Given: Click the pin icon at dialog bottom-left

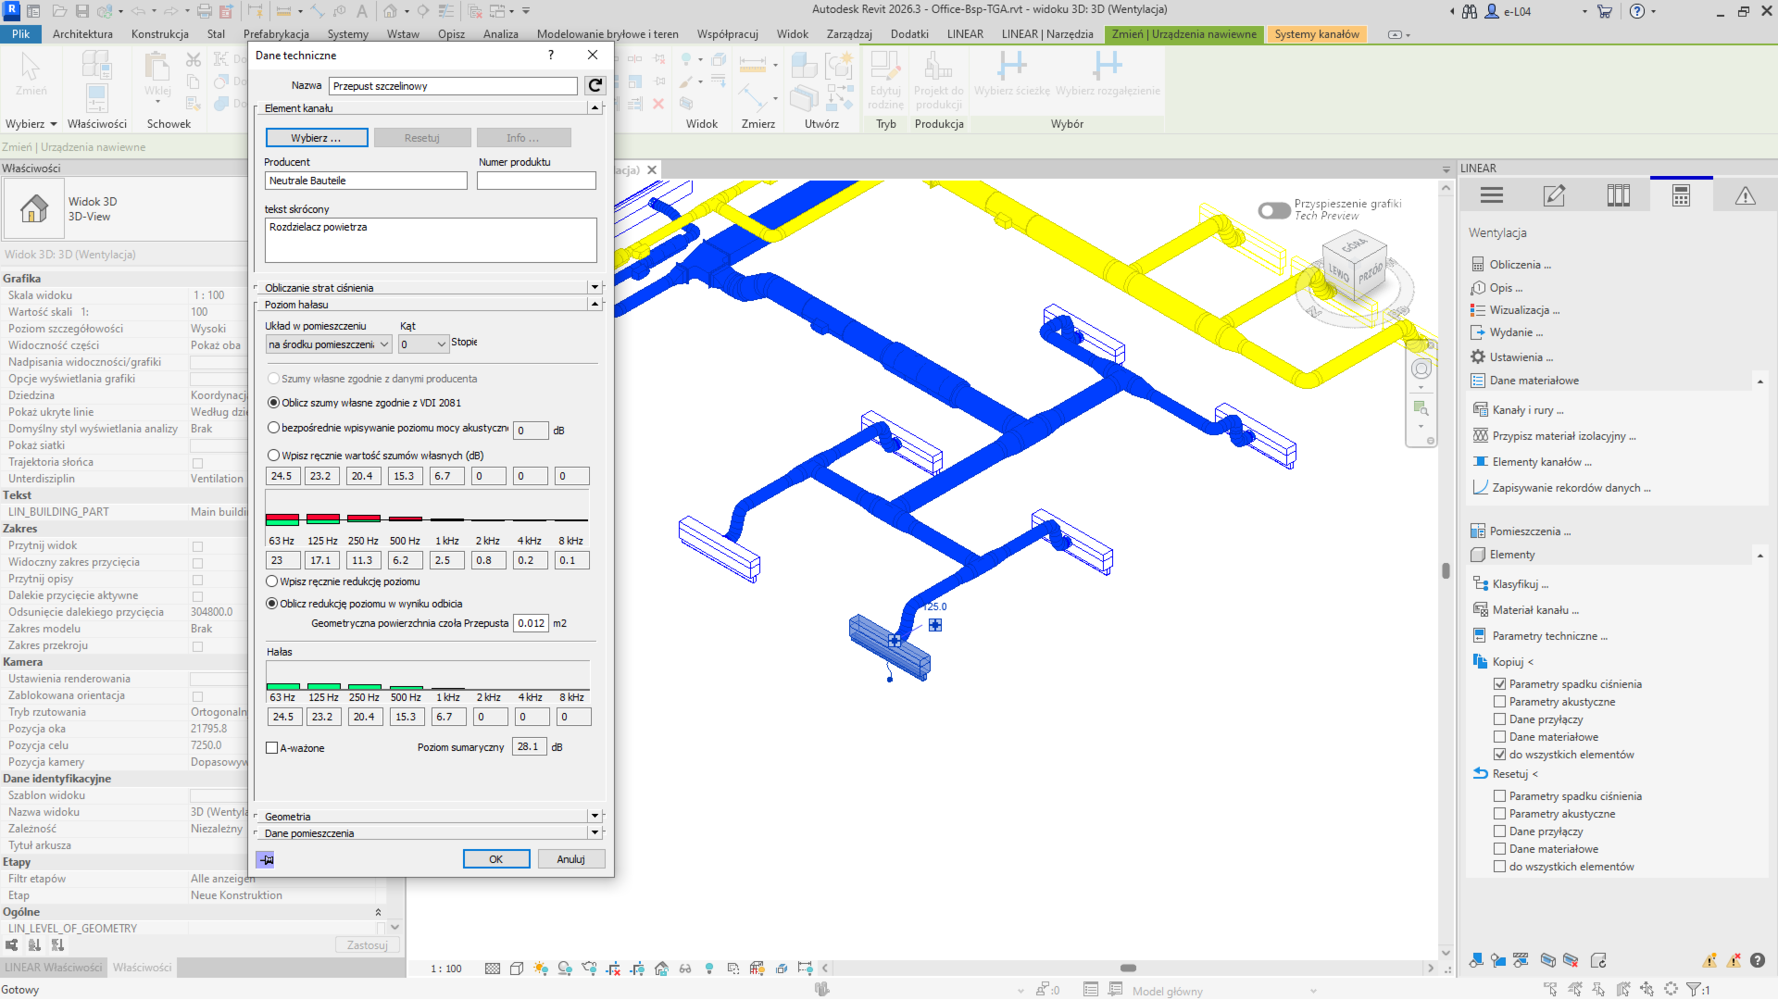Looking at the screenshot, I should (x=265, y=860).
